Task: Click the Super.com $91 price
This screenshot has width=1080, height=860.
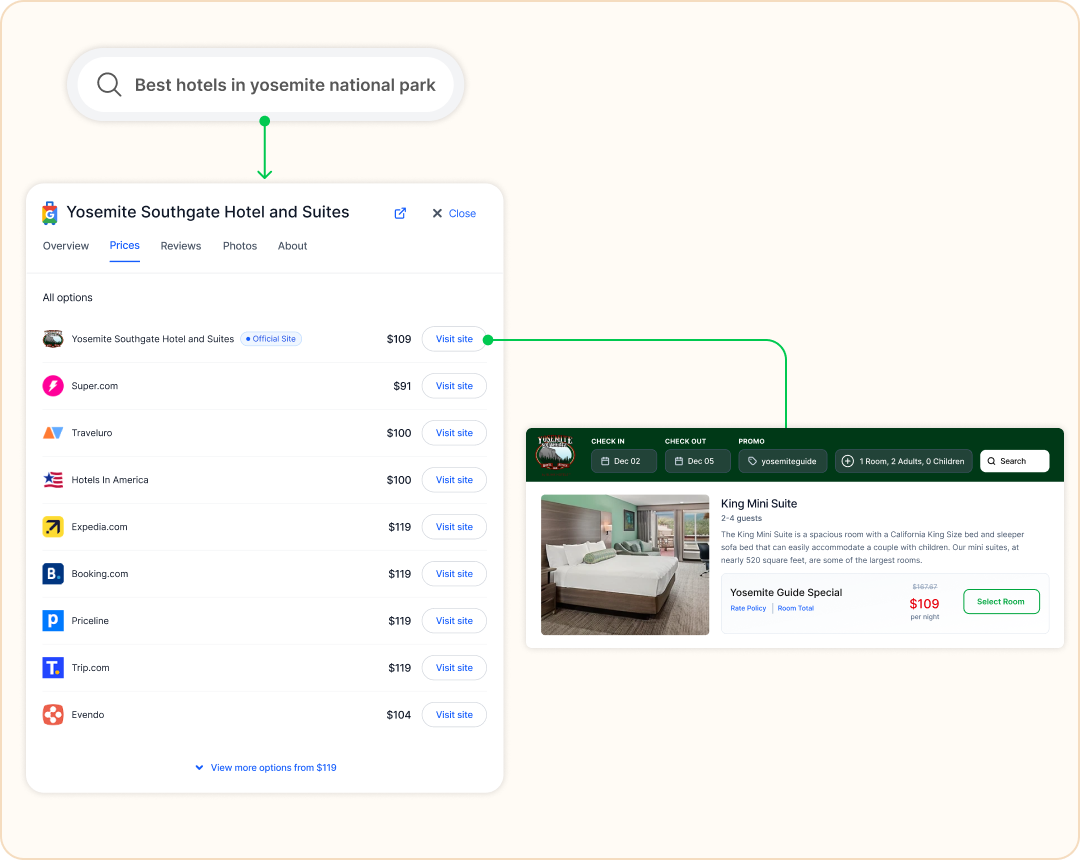Action: tap(402, 386)
